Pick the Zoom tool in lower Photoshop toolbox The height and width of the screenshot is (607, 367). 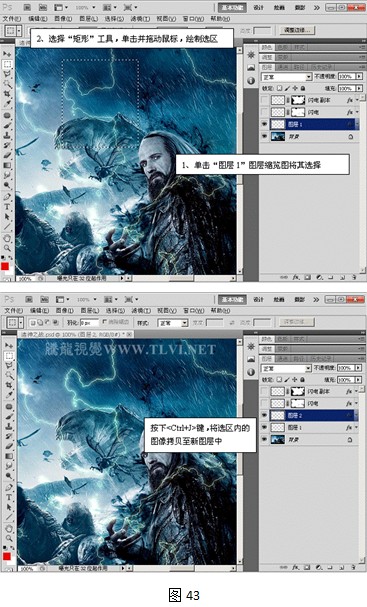(8, 538)
